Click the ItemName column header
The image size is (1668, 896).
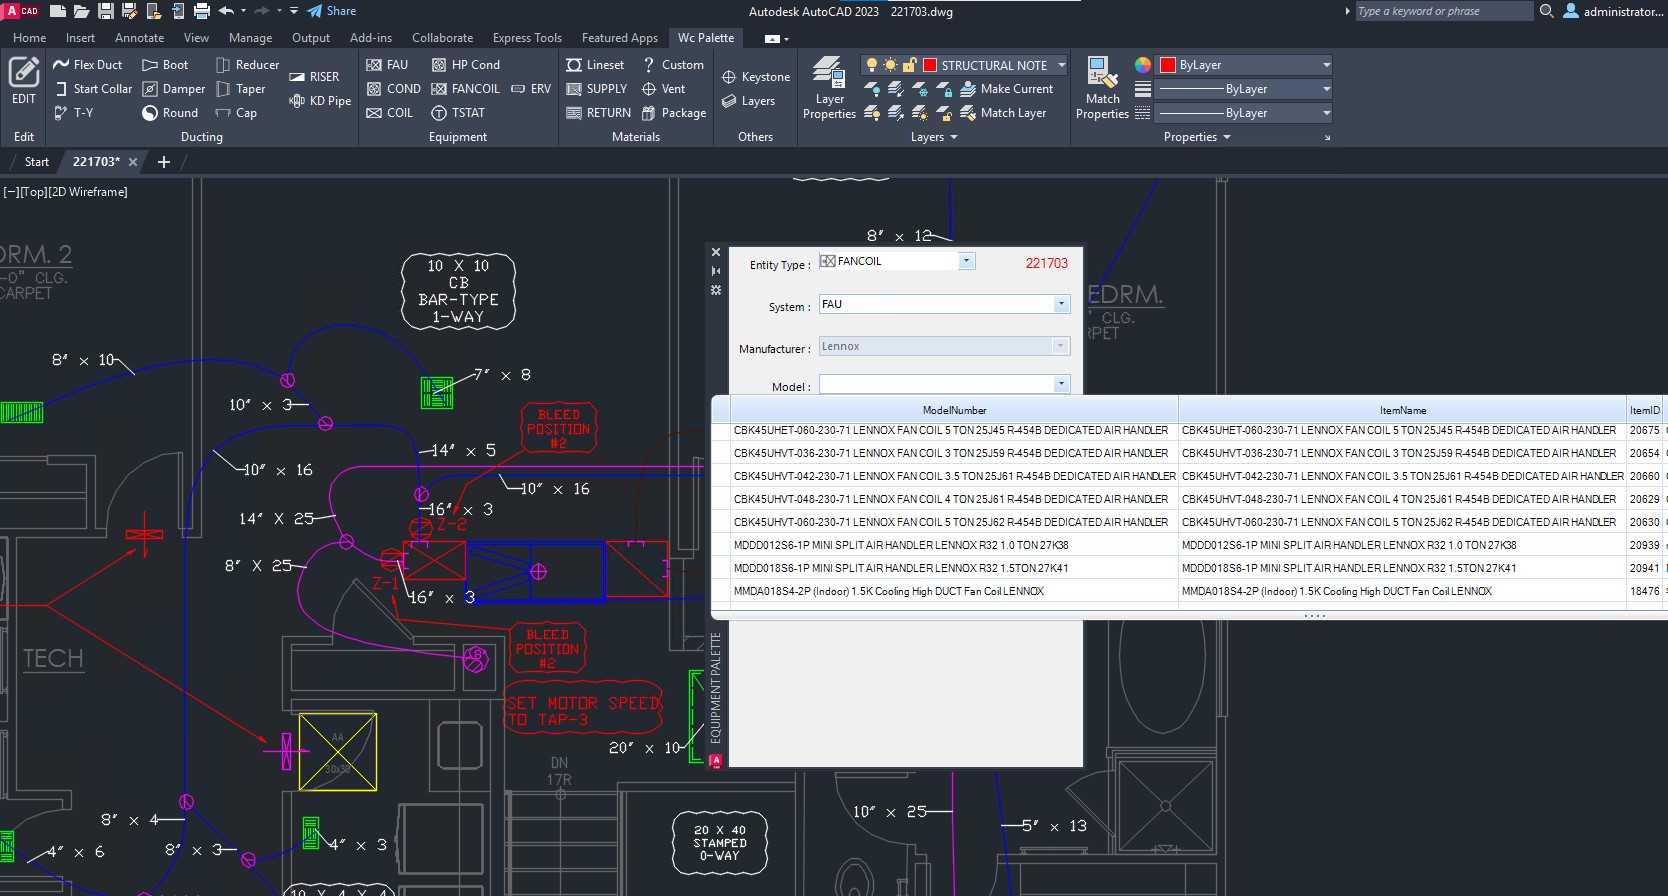click(1403, 410)
